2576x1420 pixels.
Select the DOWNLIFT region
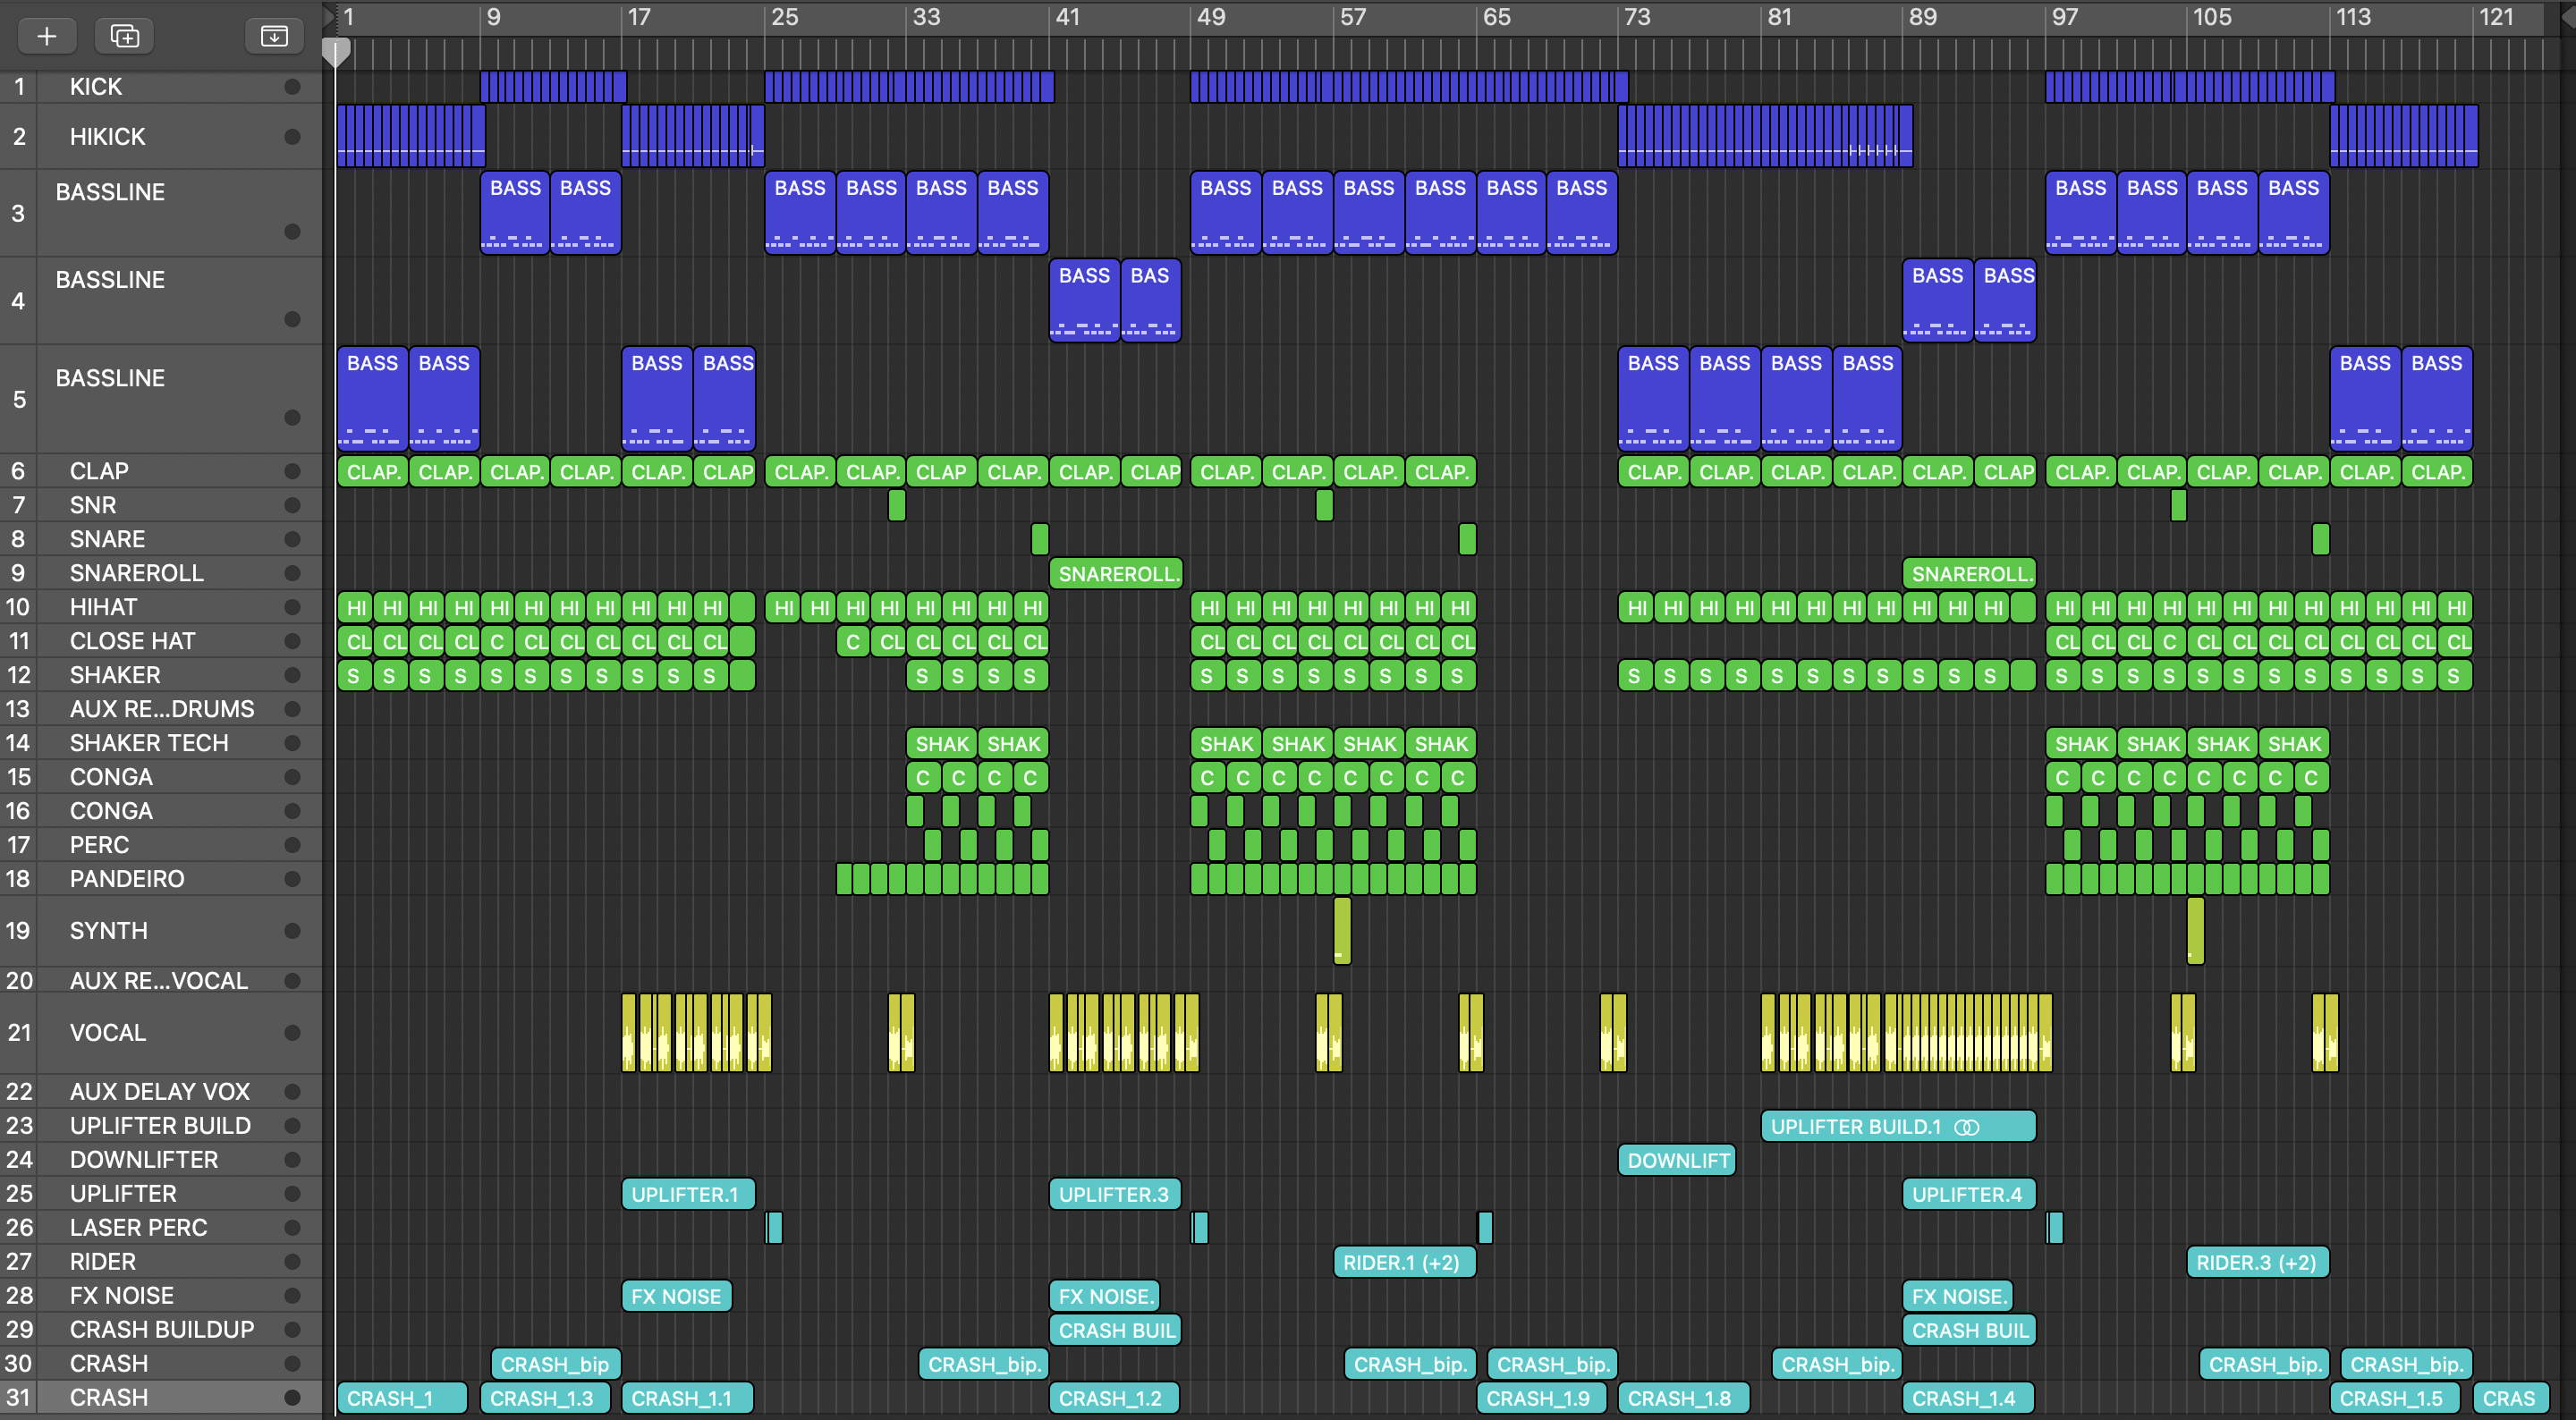1677,1160
